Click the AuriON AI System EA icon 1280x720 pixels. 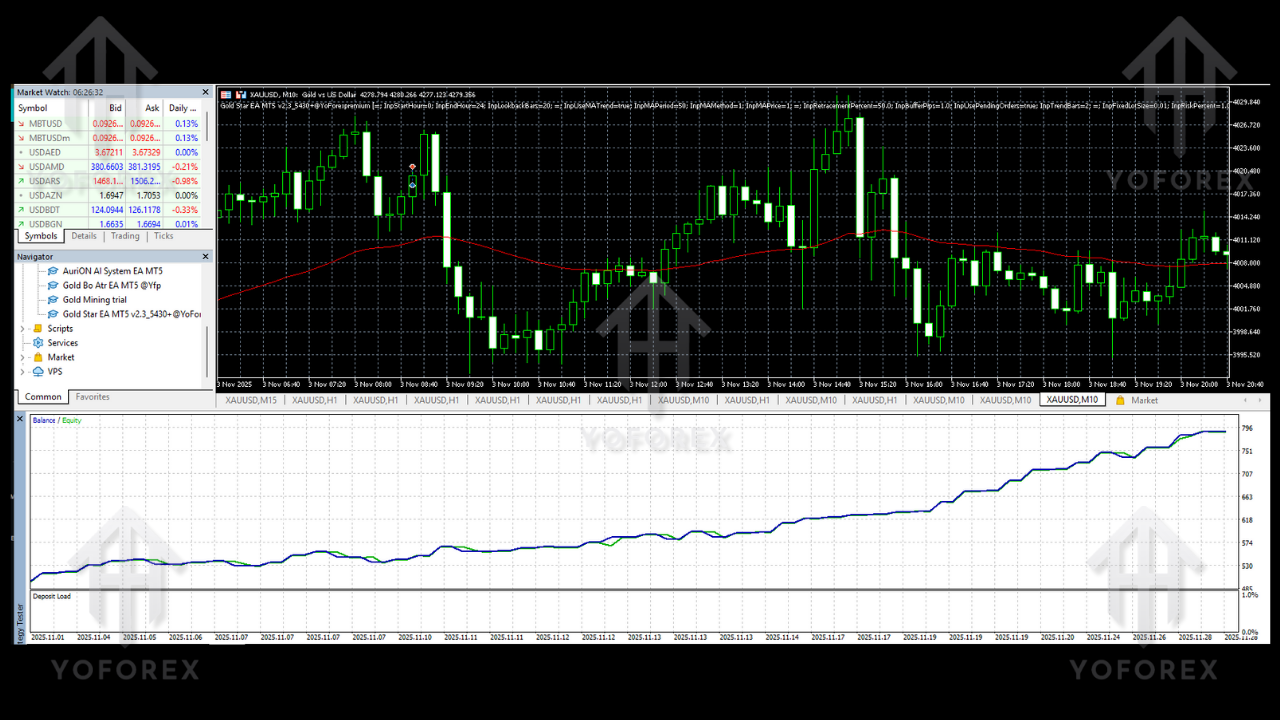click(x=54, y=271)
